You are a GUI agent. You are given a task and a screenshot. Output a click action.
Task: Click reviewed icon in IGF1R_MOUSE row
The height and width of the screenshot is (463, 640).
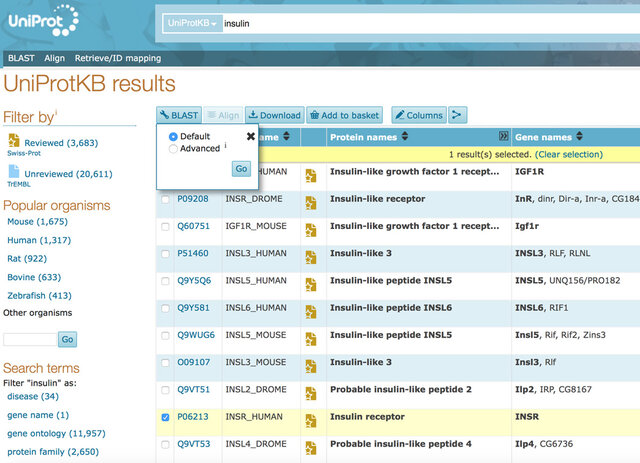click(311, 230)
